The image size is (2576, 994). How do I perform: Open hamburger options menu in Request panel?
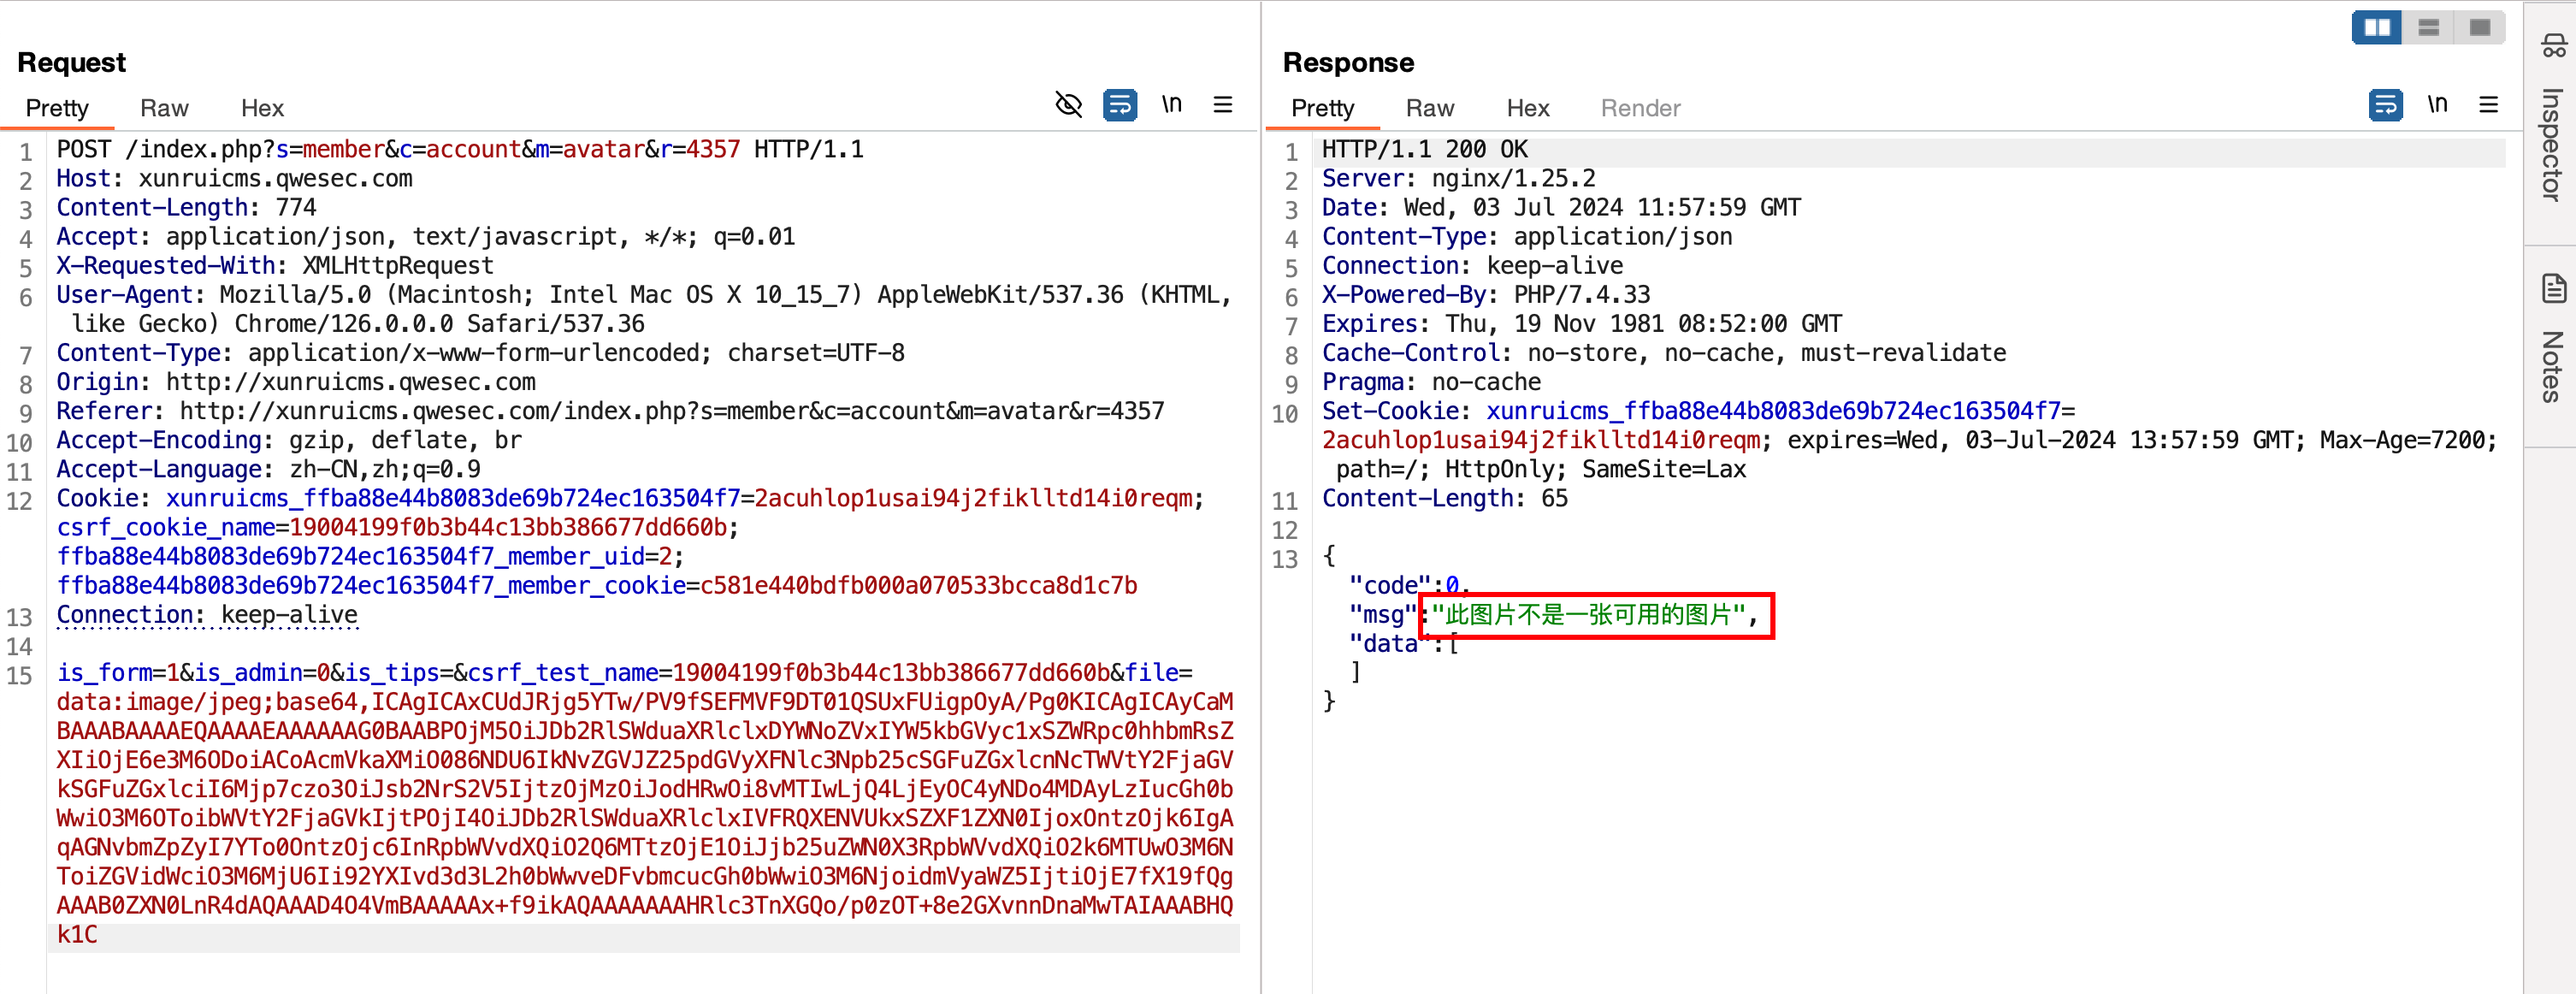pyautogui.click(x=1222, y=104)
